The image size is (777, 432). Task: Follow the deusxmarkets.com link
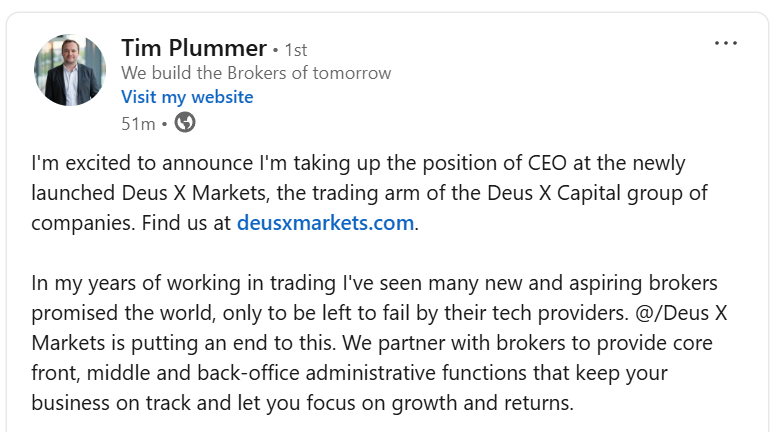pyautogui.click(x=325, y=223)
